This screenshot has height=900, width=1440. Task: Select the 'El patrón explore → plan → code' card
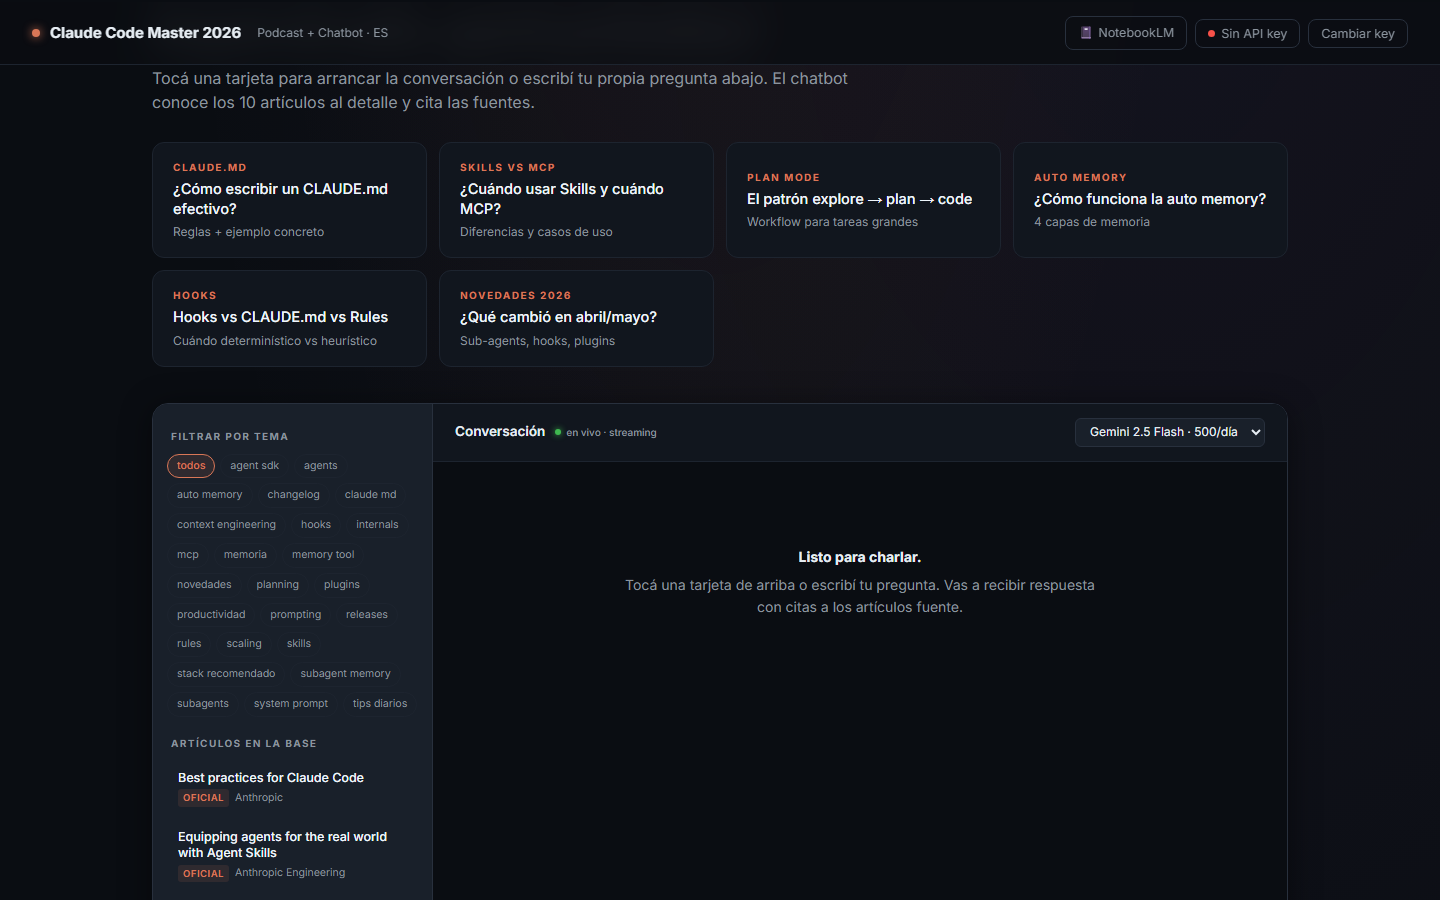pos(863,200)
